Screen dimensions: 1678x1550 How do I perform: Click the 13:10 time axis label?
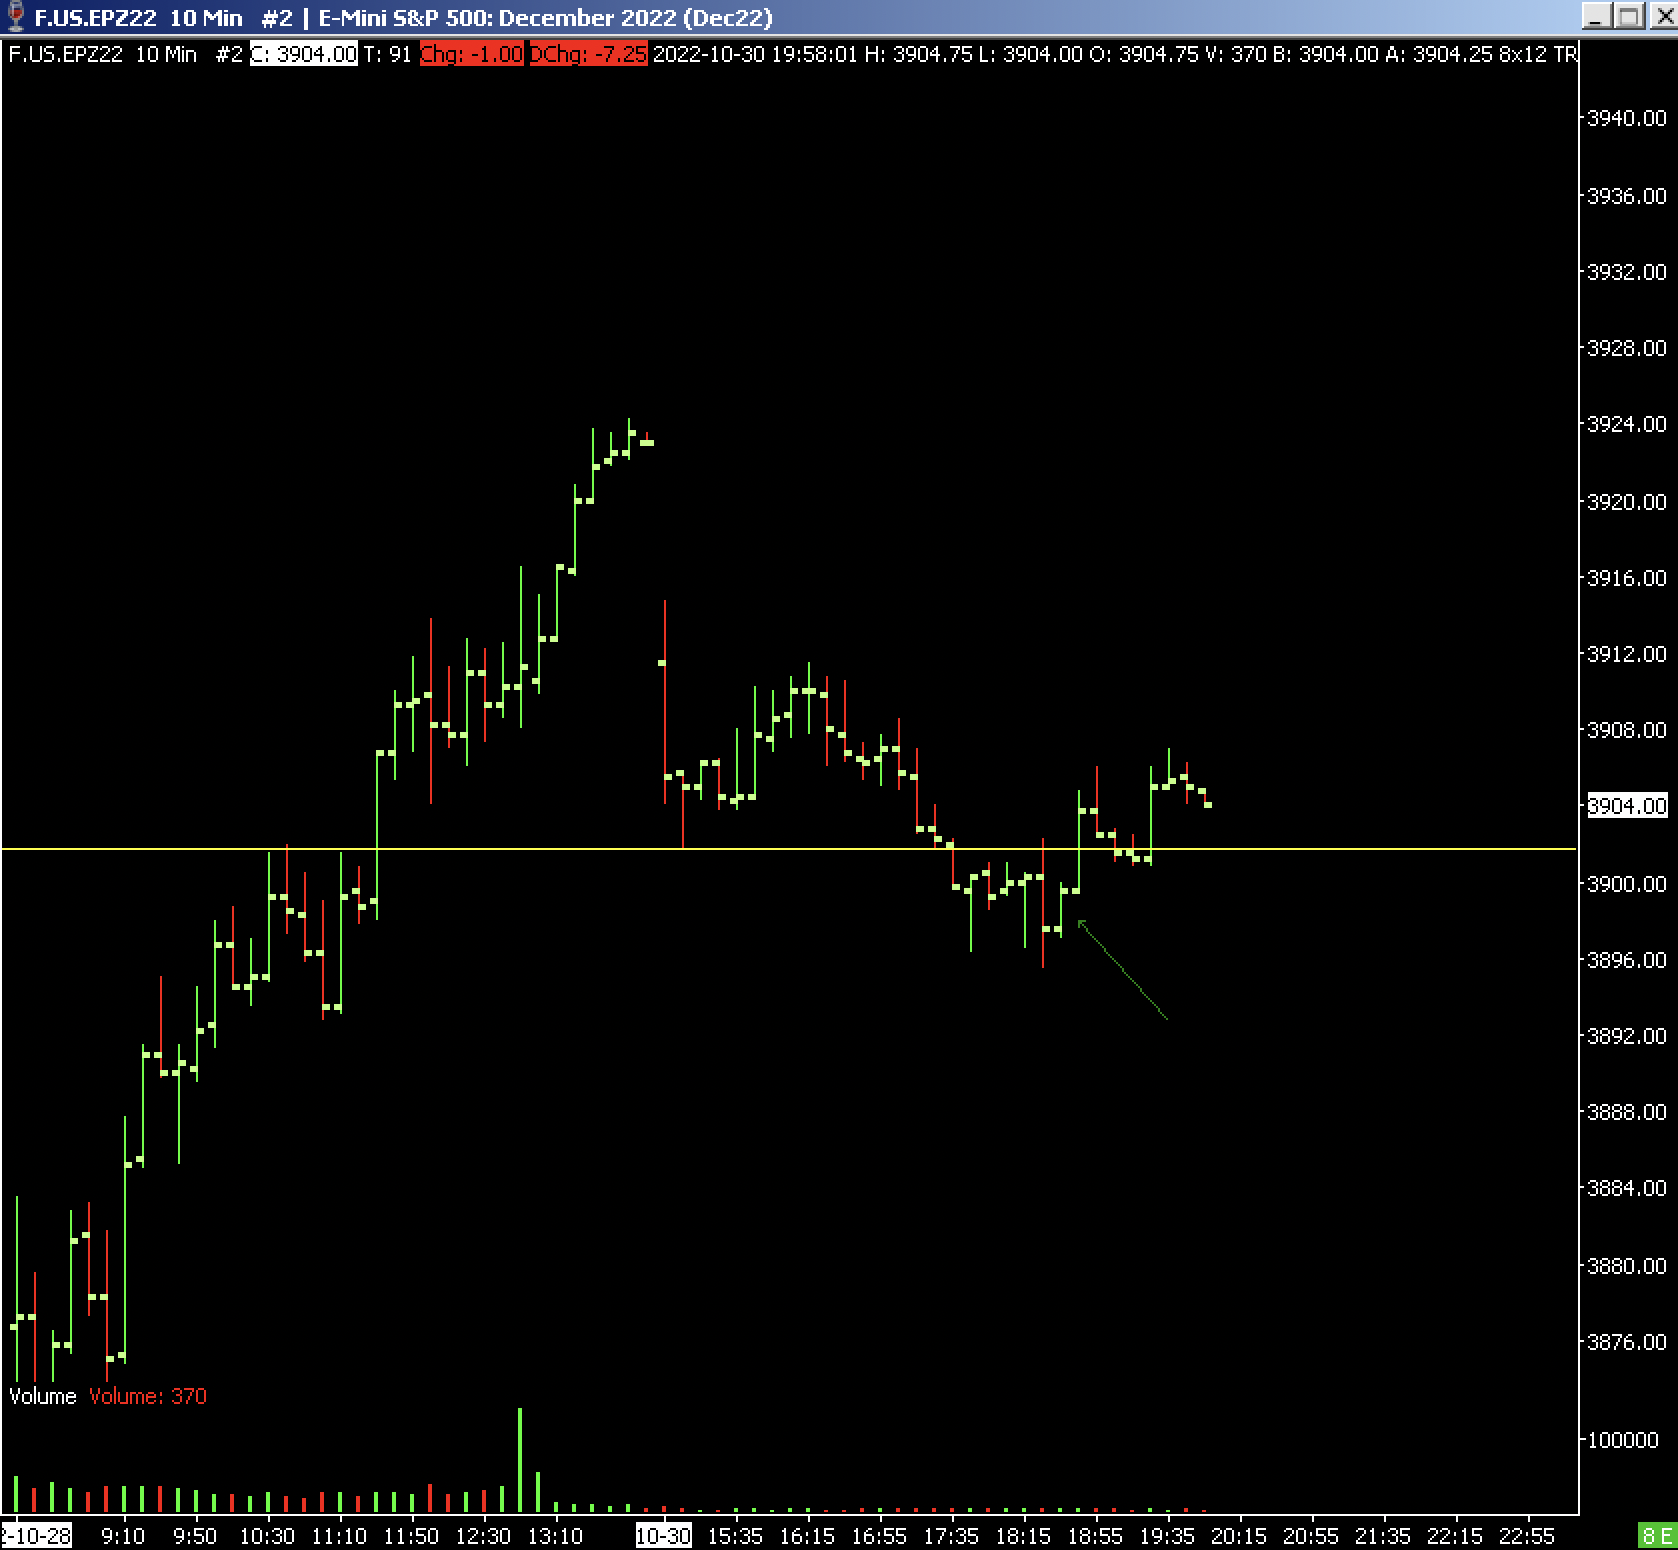click(x=555, y=1535)
